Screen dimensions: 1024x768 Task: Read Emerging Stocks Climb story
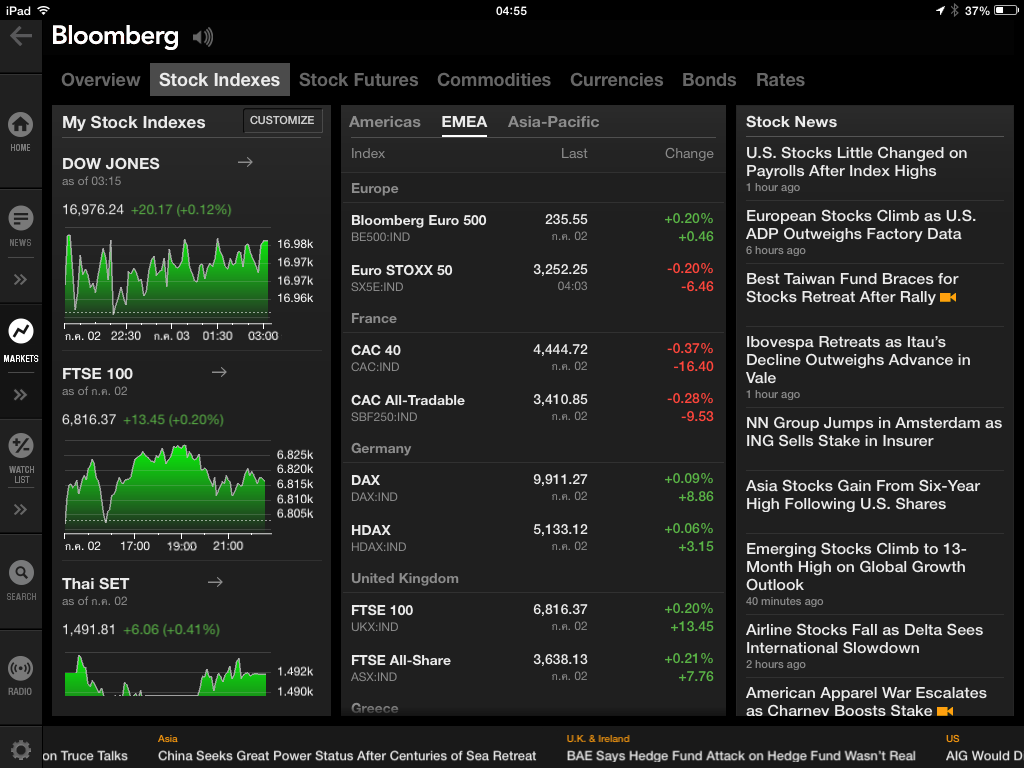pyautogui.click(x=874, y=574)
